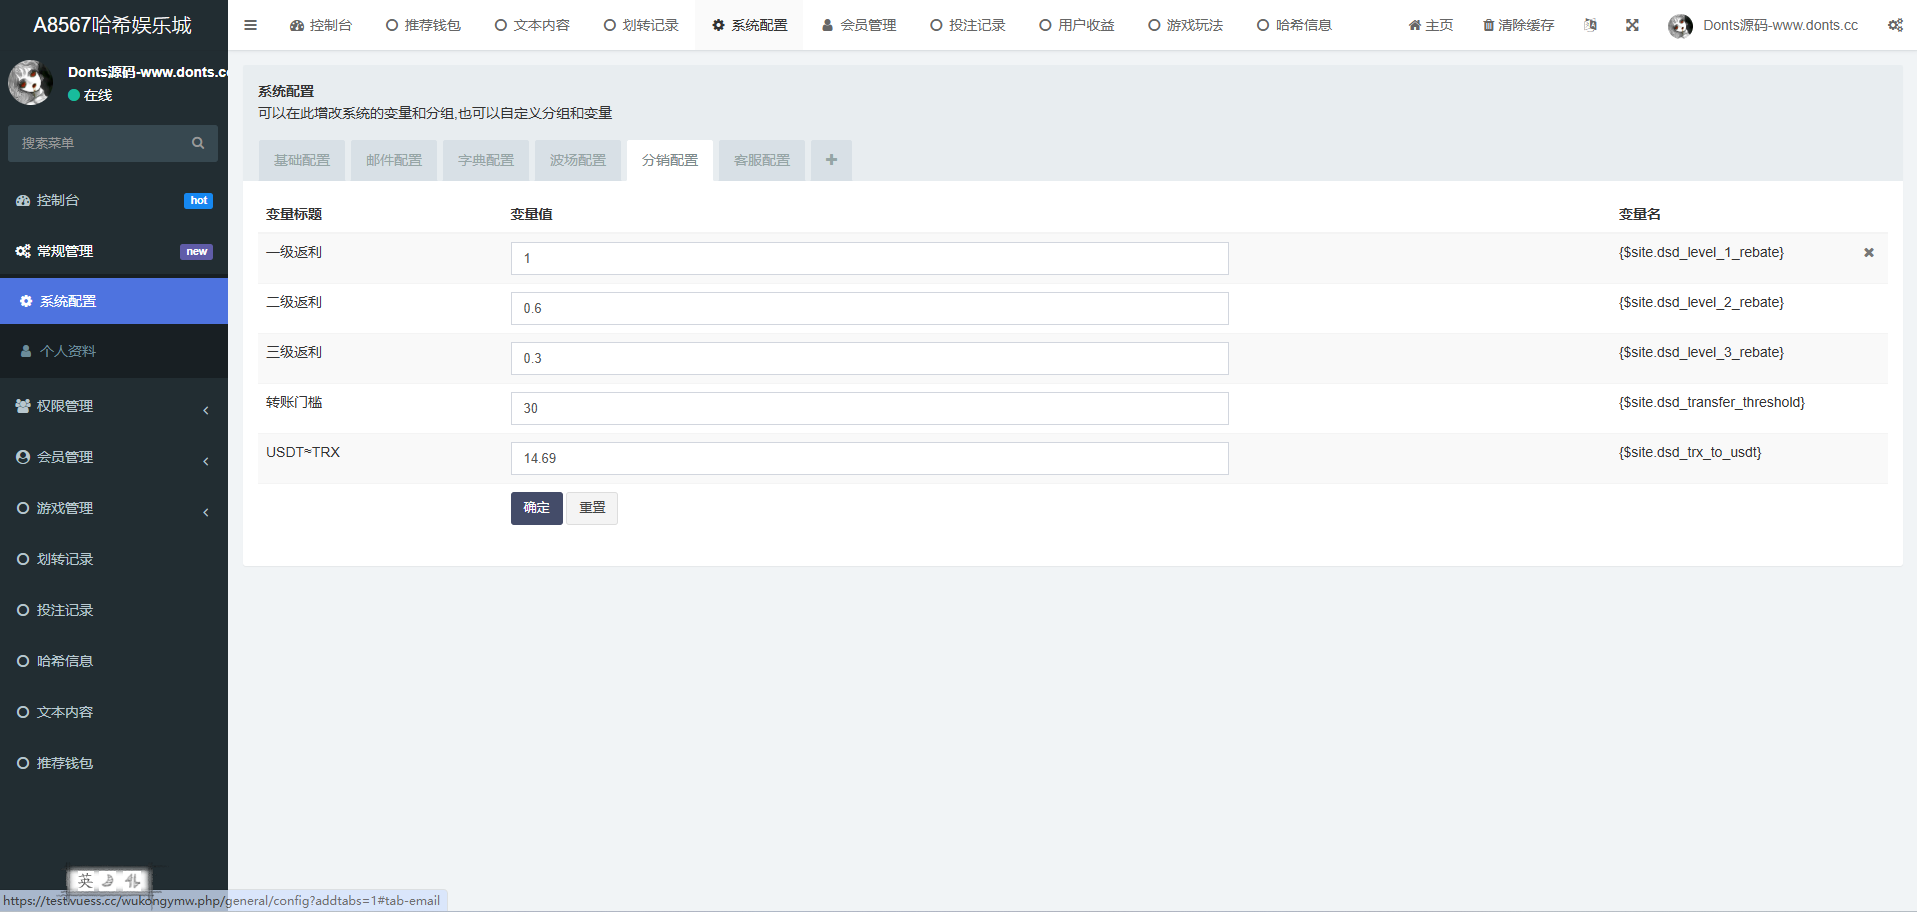
Task: Click the 英 input method indicator
Action: pos(85,881)
